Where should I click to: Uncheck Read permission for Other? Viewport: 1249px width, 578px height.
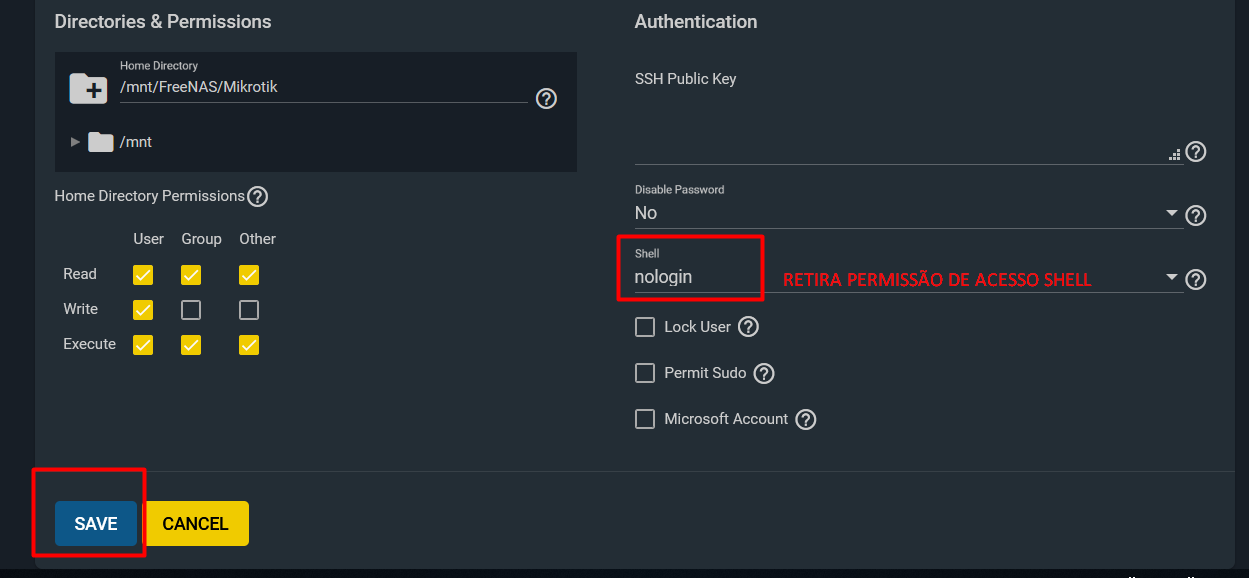[249, 275]
